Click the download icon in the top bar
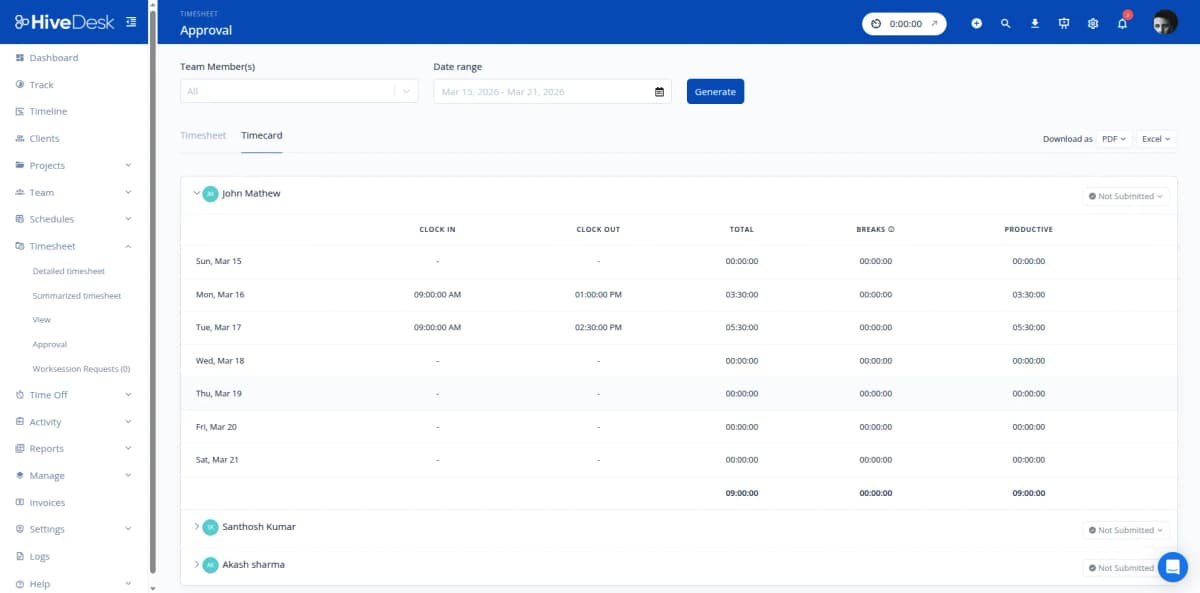This screenshot has width=1200, height=593. pyautogui.click(x=1034, y=22)
